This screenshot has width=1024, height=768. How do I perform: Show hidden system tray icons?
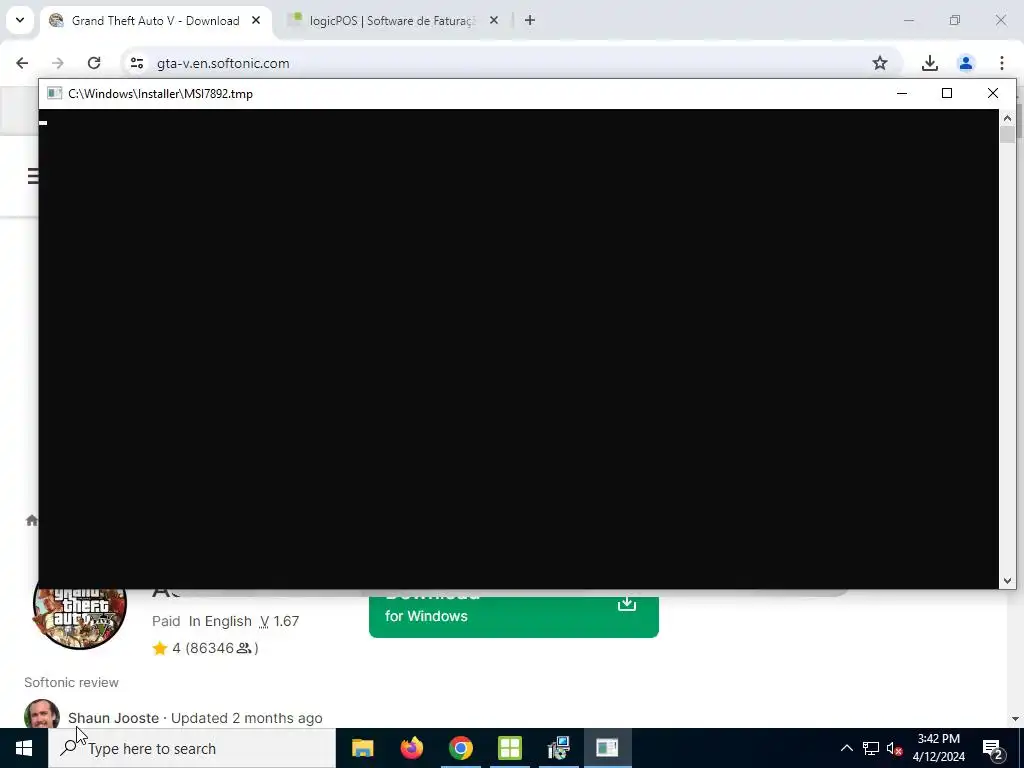point(846,748)
